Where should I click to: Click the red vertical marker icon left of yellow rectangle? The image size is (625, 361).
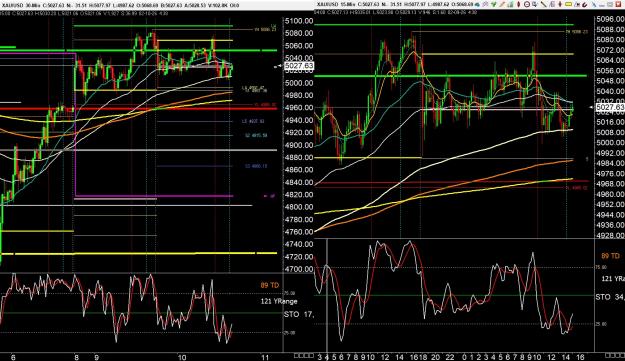pyautogui.click(x=560, y=4)
